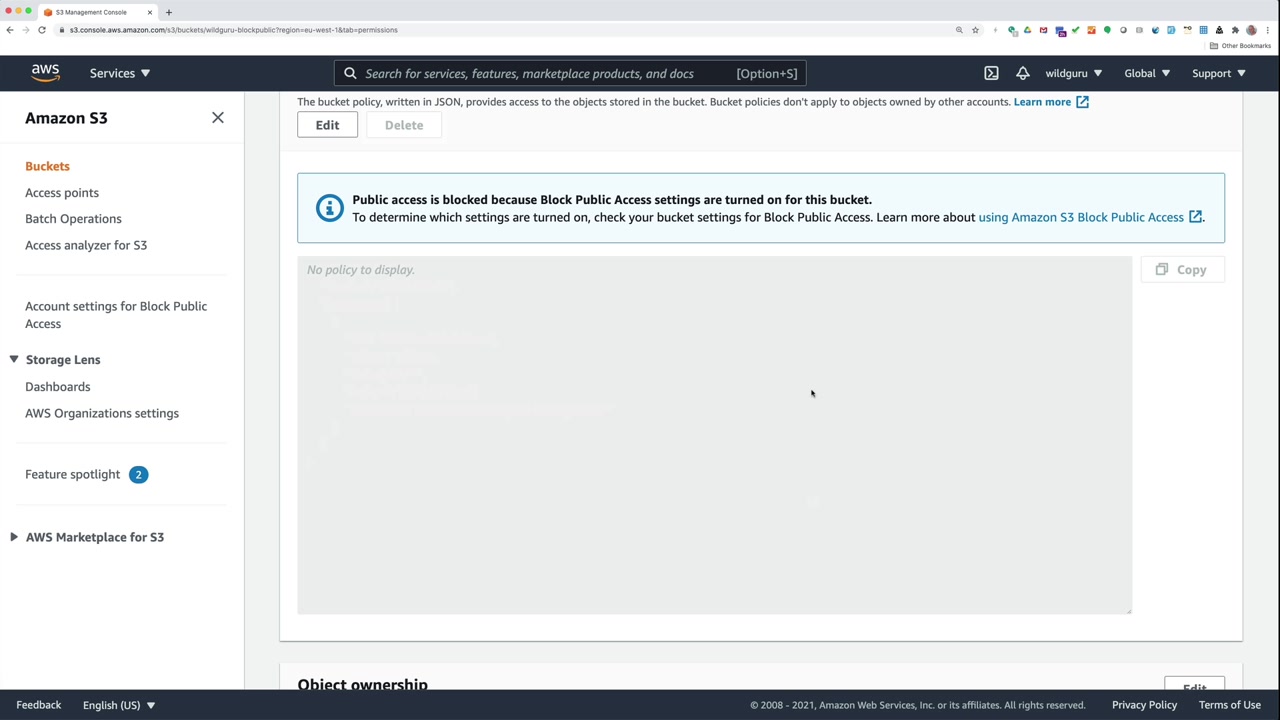Open the Support dropdown menu

pos(1218,73)
